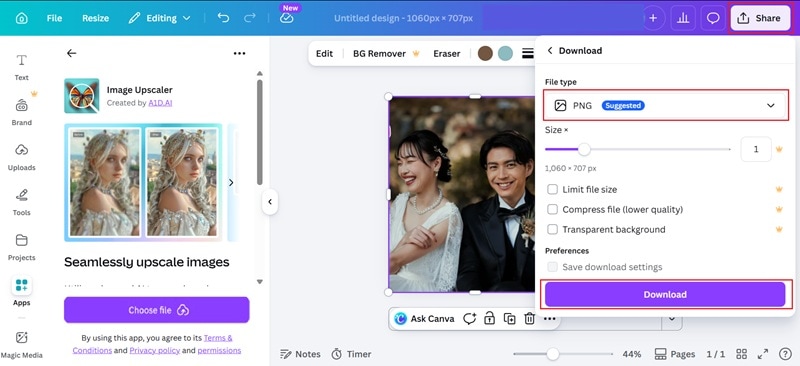Open the permissions link
The image size is (800, 366).
[219, 350]
